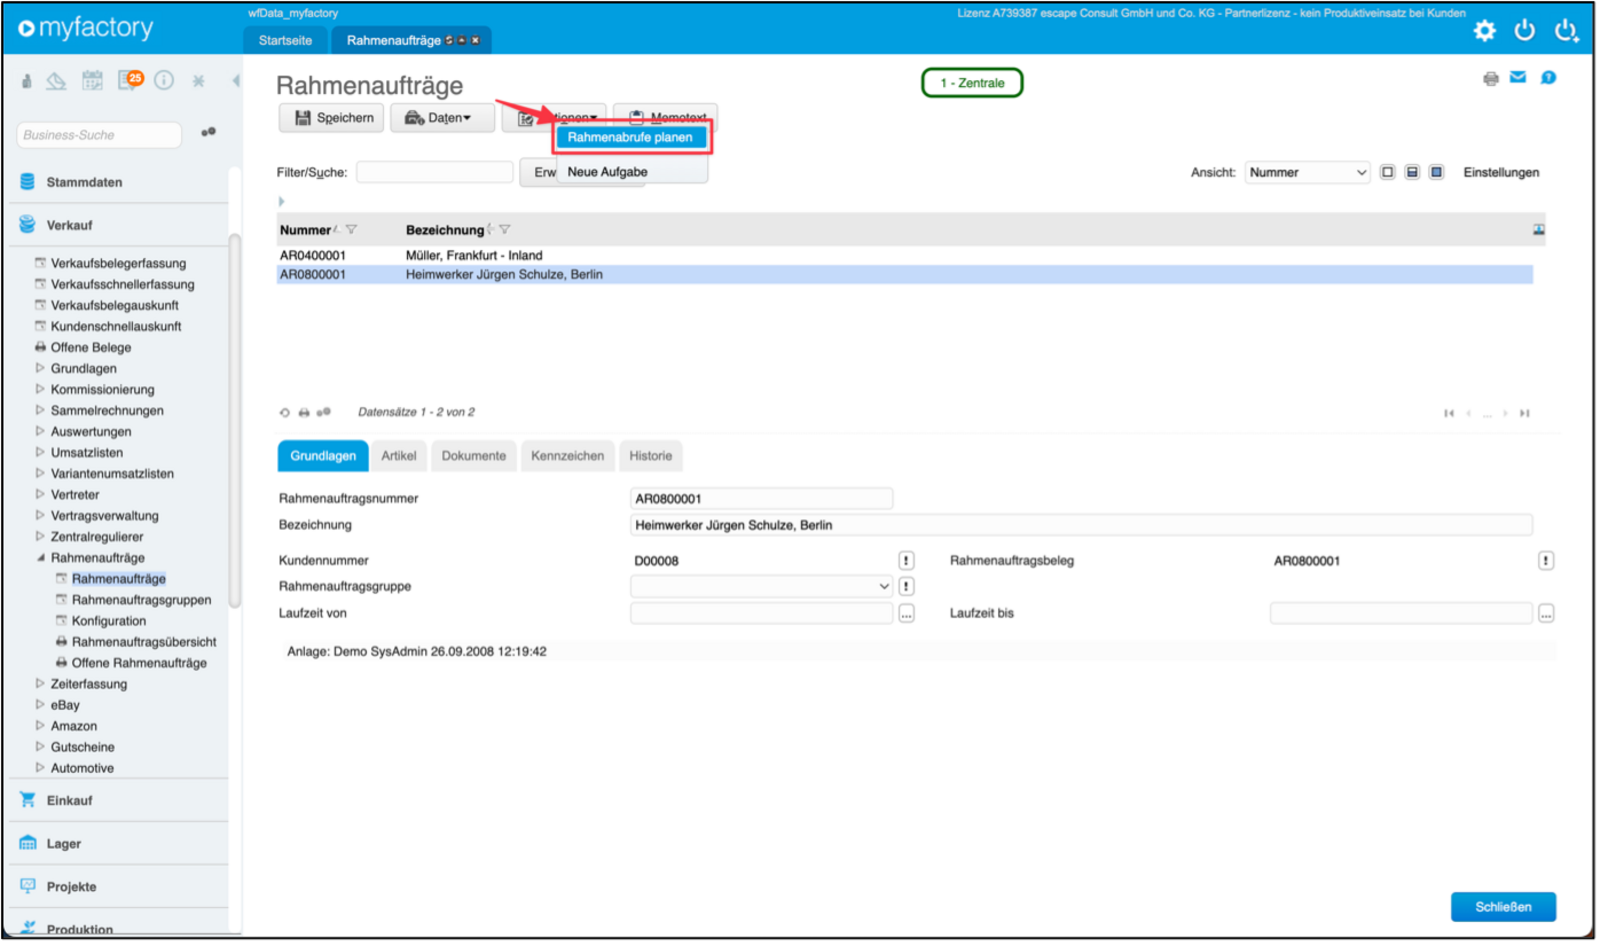
Task: Expand the Grundlagen tree node
Action: pyautogui.click(x=40, y=368)
